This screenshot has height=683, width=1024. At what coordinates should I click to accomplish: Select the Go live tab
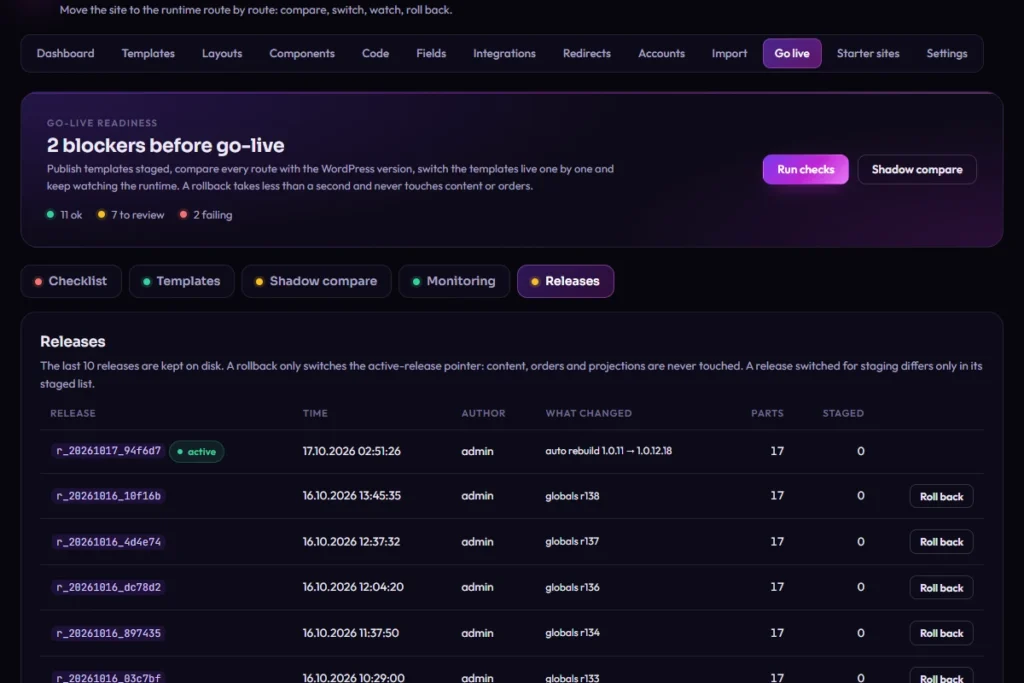click(x=792, y=54)
